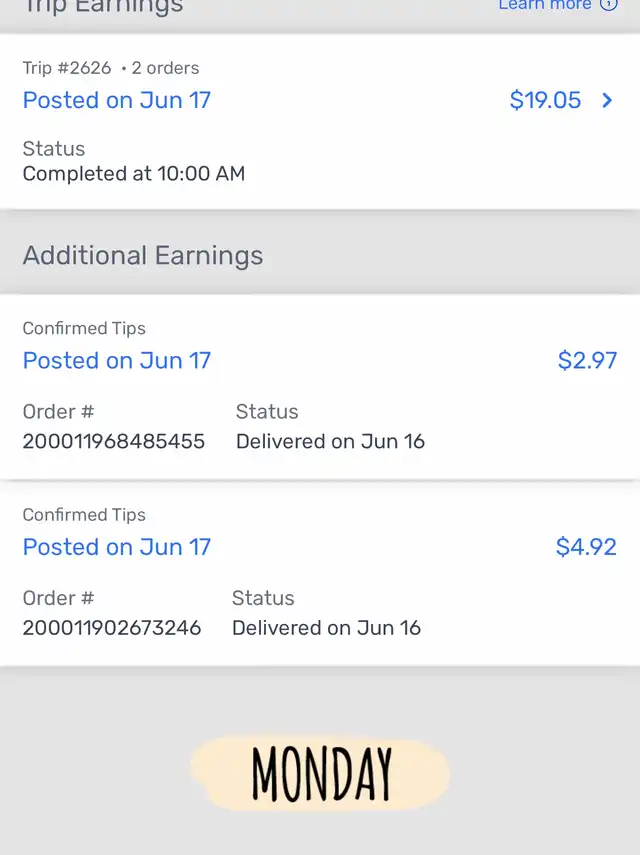Tap Delivered status for order ending 3246
This screenshot has height=855, width=640.
pyautogui.click(x=326, y=628)
